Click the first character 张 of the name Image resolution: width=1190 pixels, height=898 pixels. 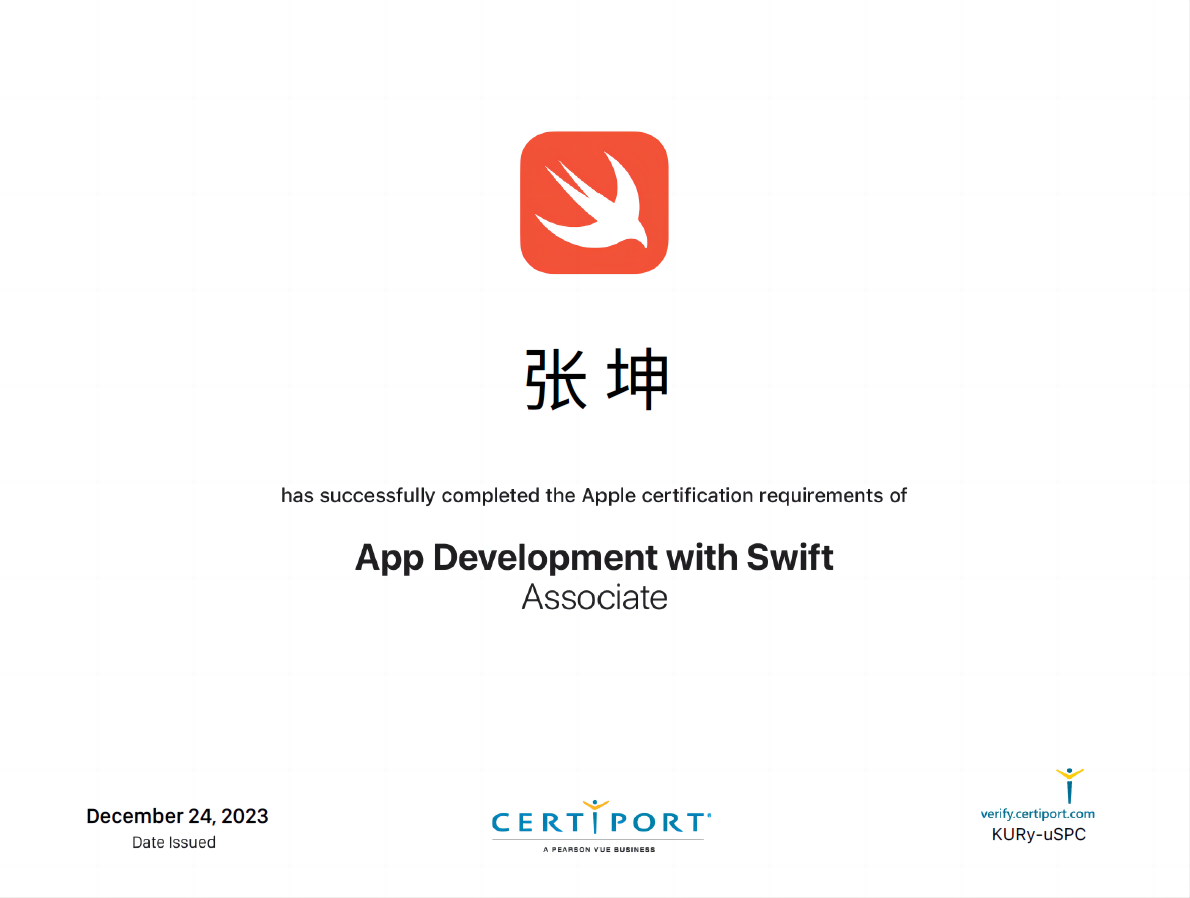(x=557, y=381)
